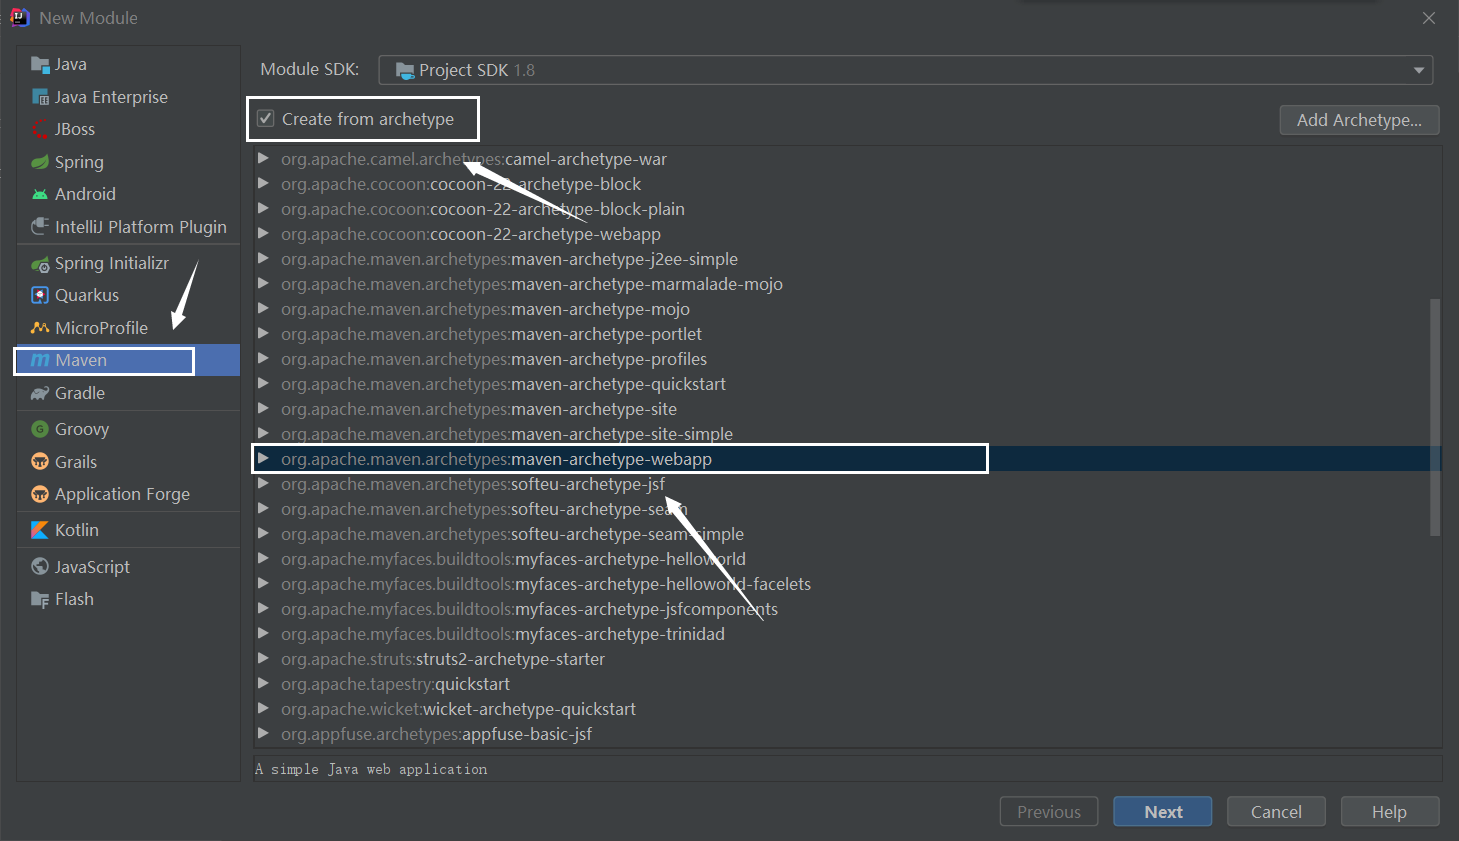The image size is (1459, 841).
Task: Expand cocoon-22-archetype-block node
Action: pos(263,184)
